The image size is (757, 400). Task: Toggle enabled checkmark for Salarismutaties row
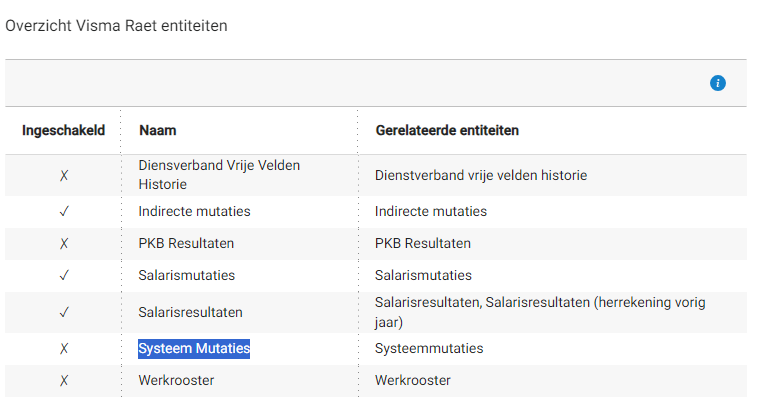64,275
